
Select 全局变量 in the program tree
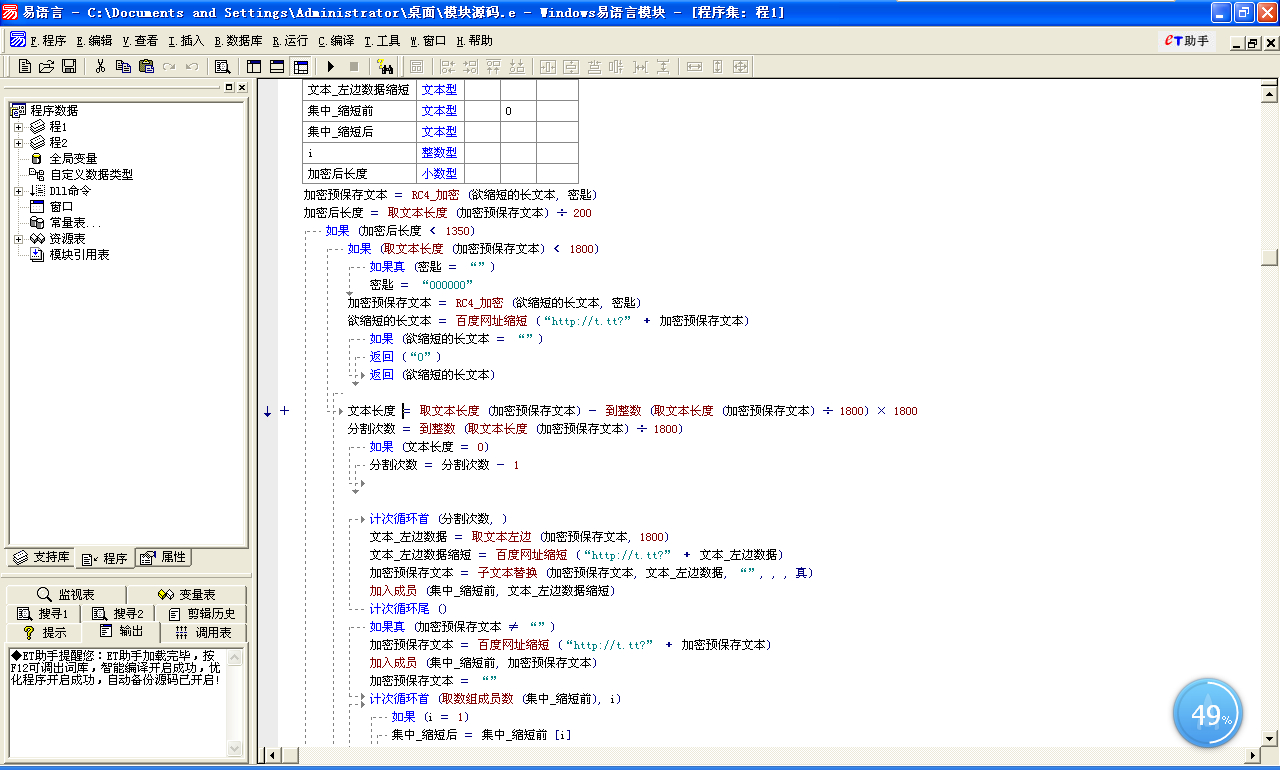[73, 159]
